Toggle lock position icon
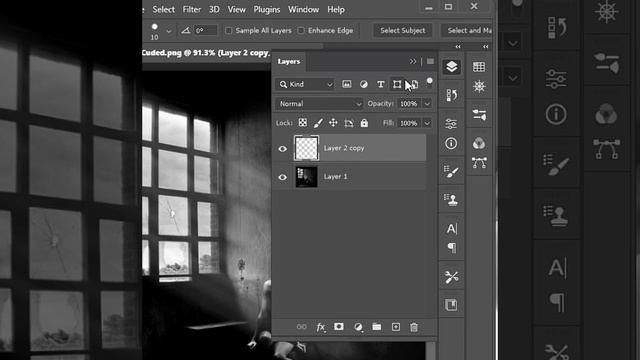The height and width of the screenshot is (360, 640). point(333,122)
